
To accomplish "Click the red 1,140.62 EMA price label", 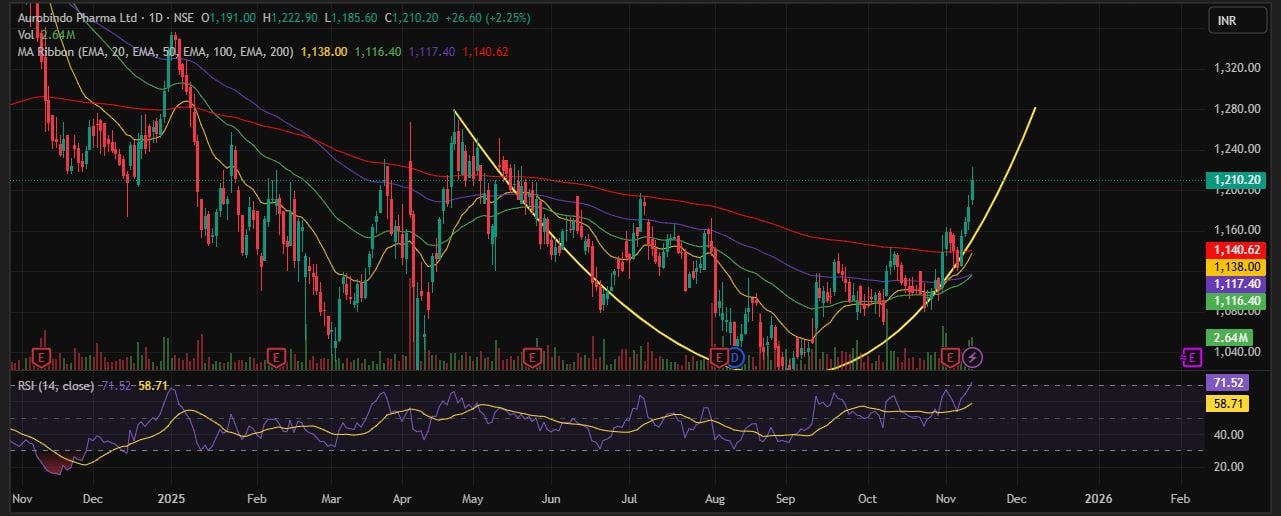I will coord(1237,250).
